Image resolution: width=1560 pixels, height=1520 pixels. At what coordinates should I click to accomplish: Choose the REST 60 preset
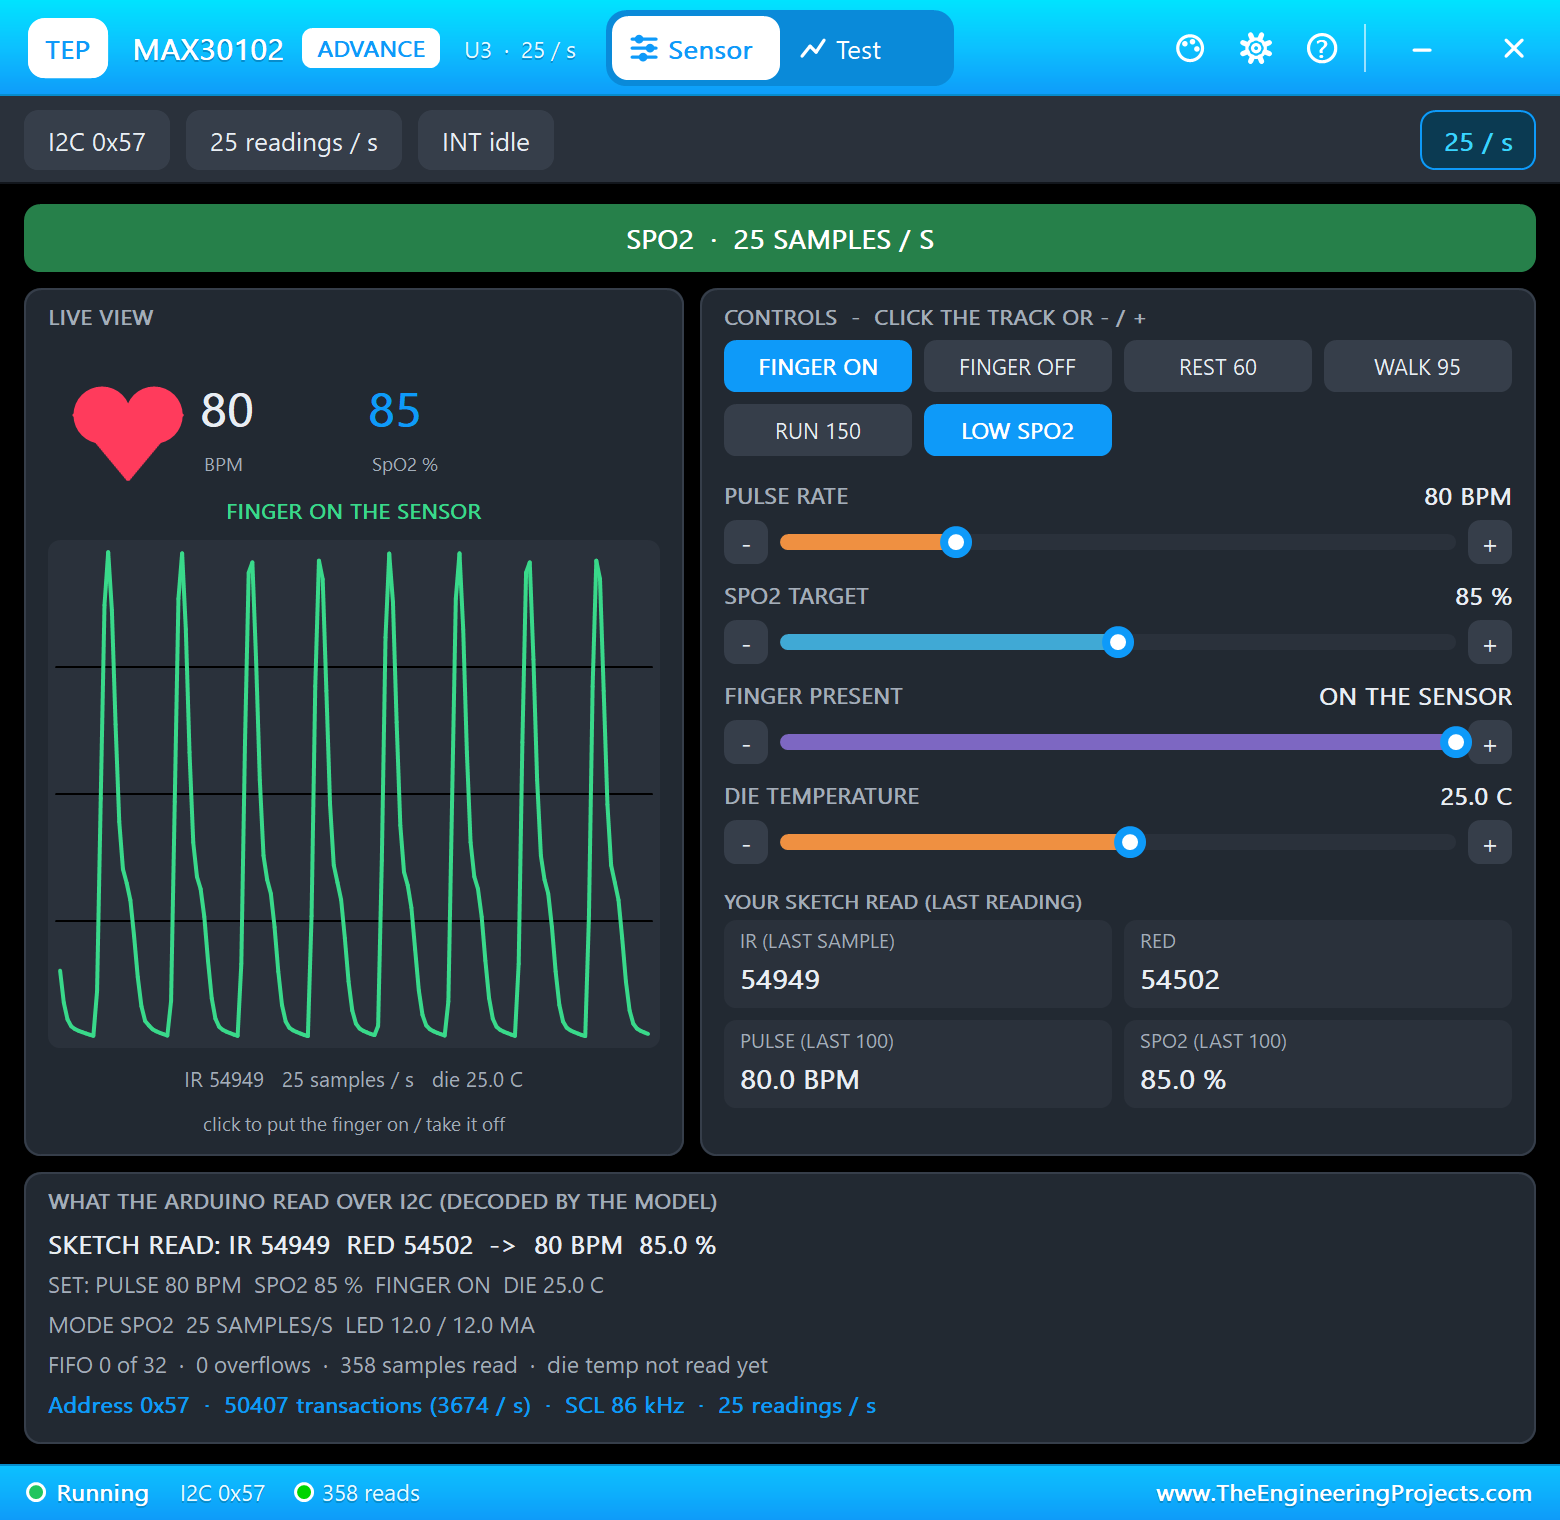click(1218, 366)
